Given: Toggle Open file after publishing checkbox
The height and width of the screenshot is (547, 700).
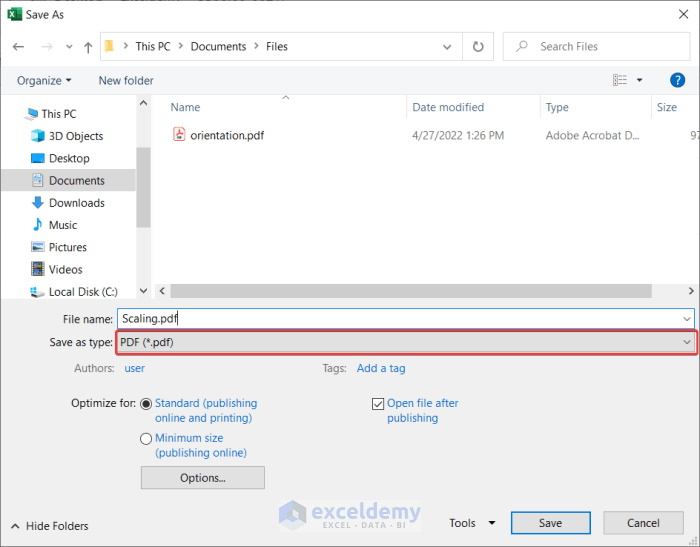Looking at the screenshot, I should point(378,404).
